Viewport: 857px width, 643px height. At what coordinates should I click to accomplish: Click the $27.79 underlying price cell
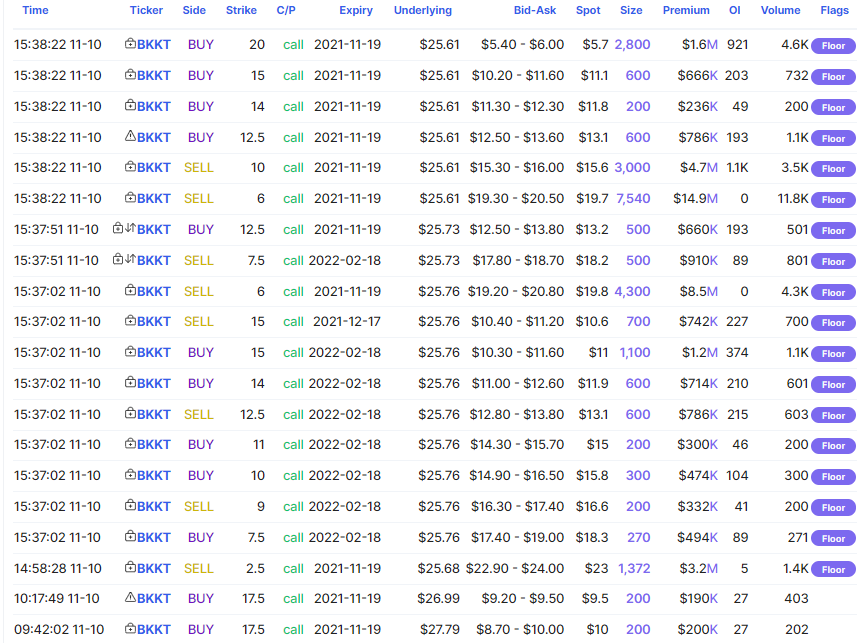439,629
